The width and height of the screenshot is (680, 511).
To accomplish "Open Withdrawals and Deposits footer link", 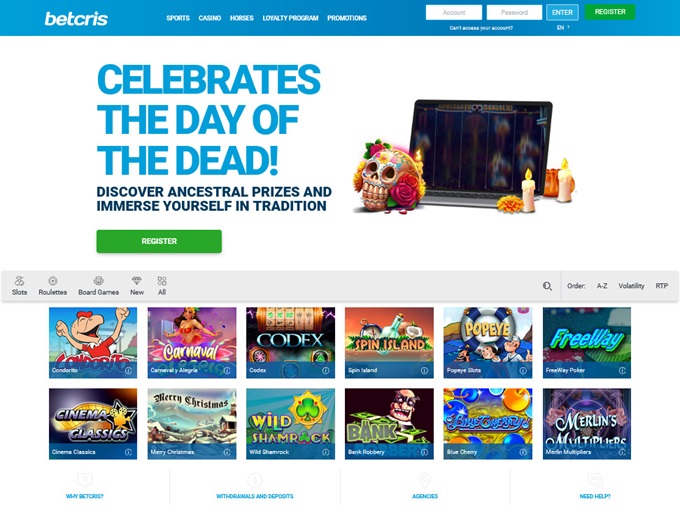I will (255, 496).
